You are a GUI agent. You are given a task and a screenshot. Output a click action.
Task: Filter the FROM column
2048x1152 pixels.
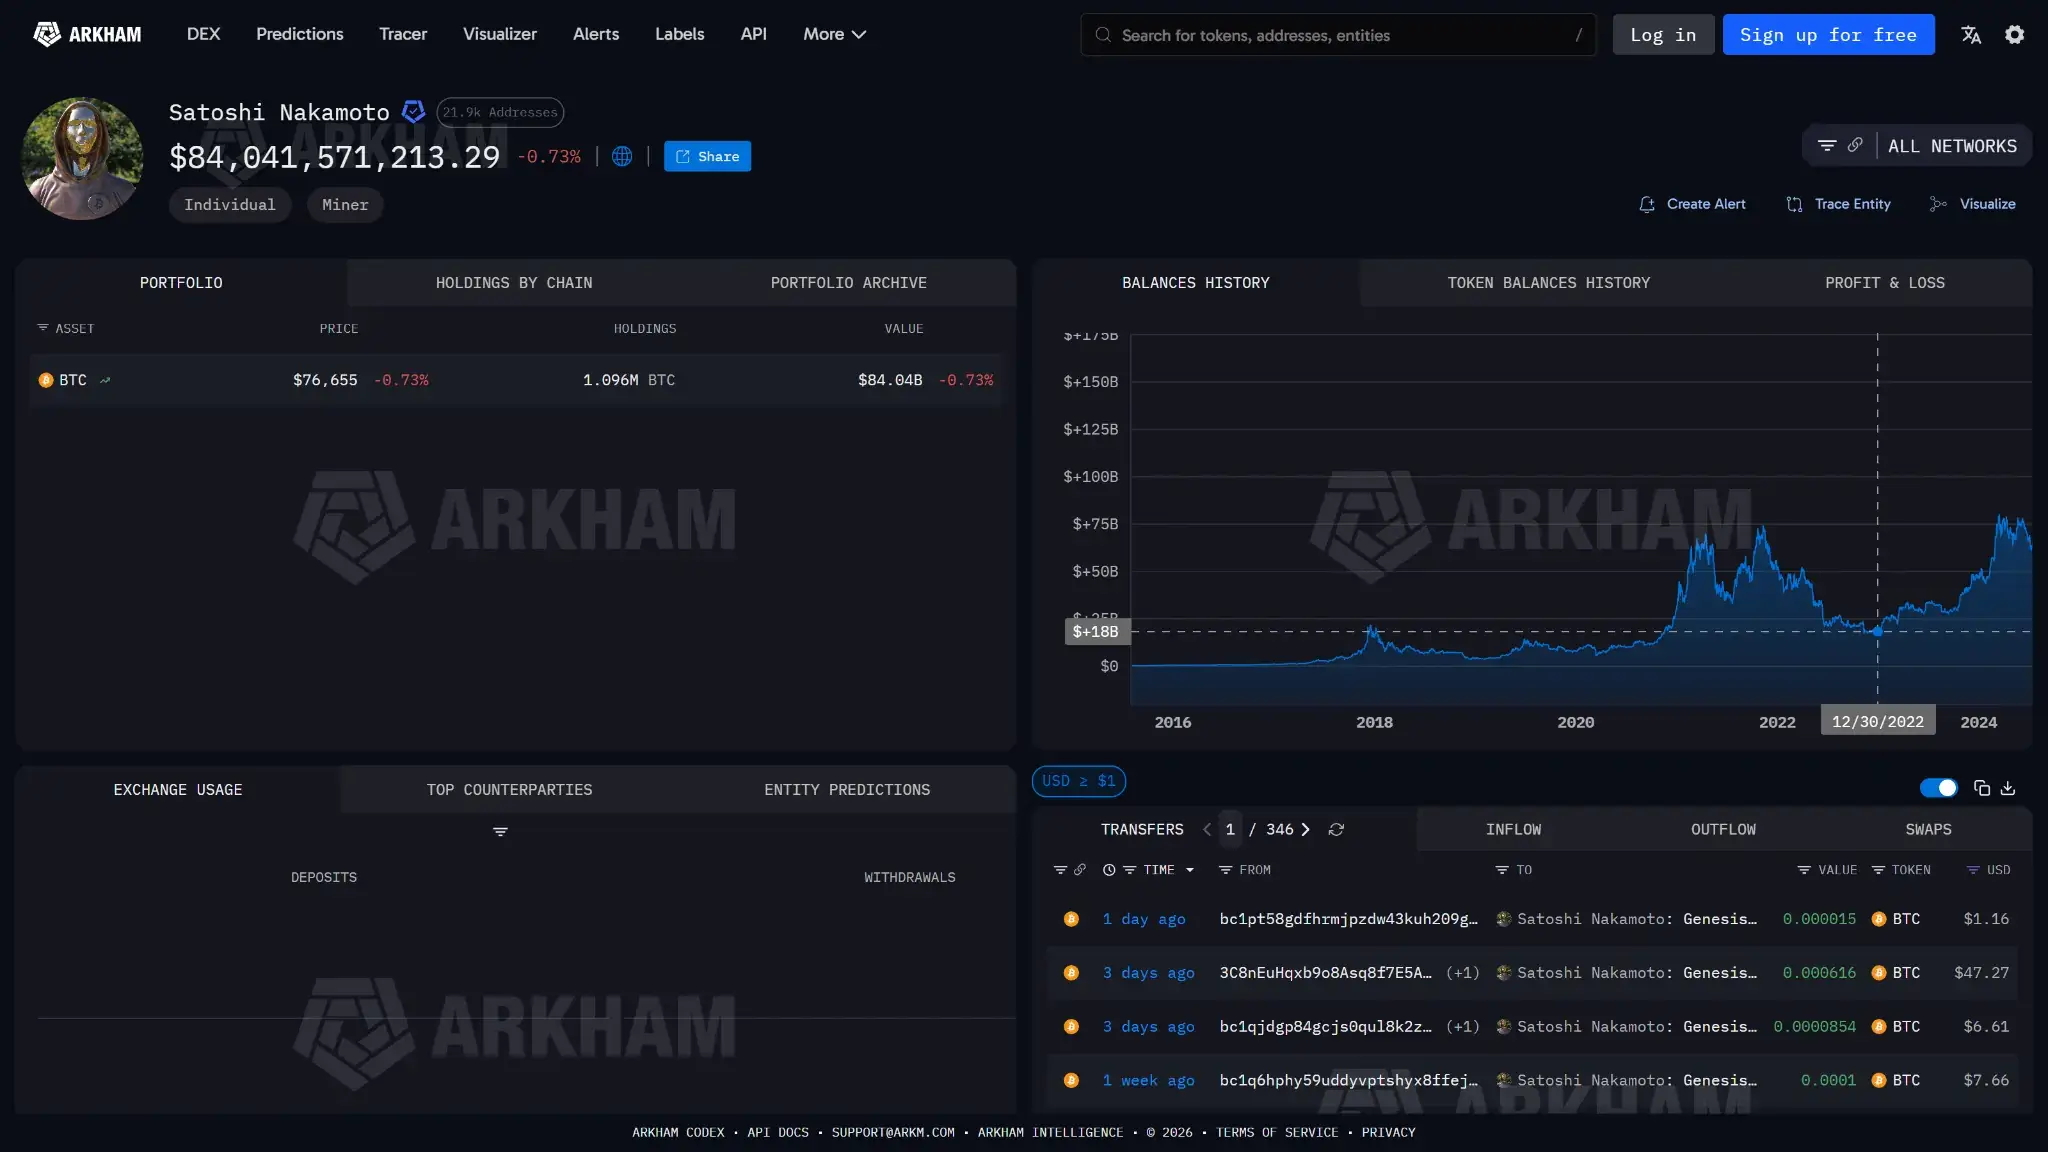pyautogui.click(x=1225, y=870)
